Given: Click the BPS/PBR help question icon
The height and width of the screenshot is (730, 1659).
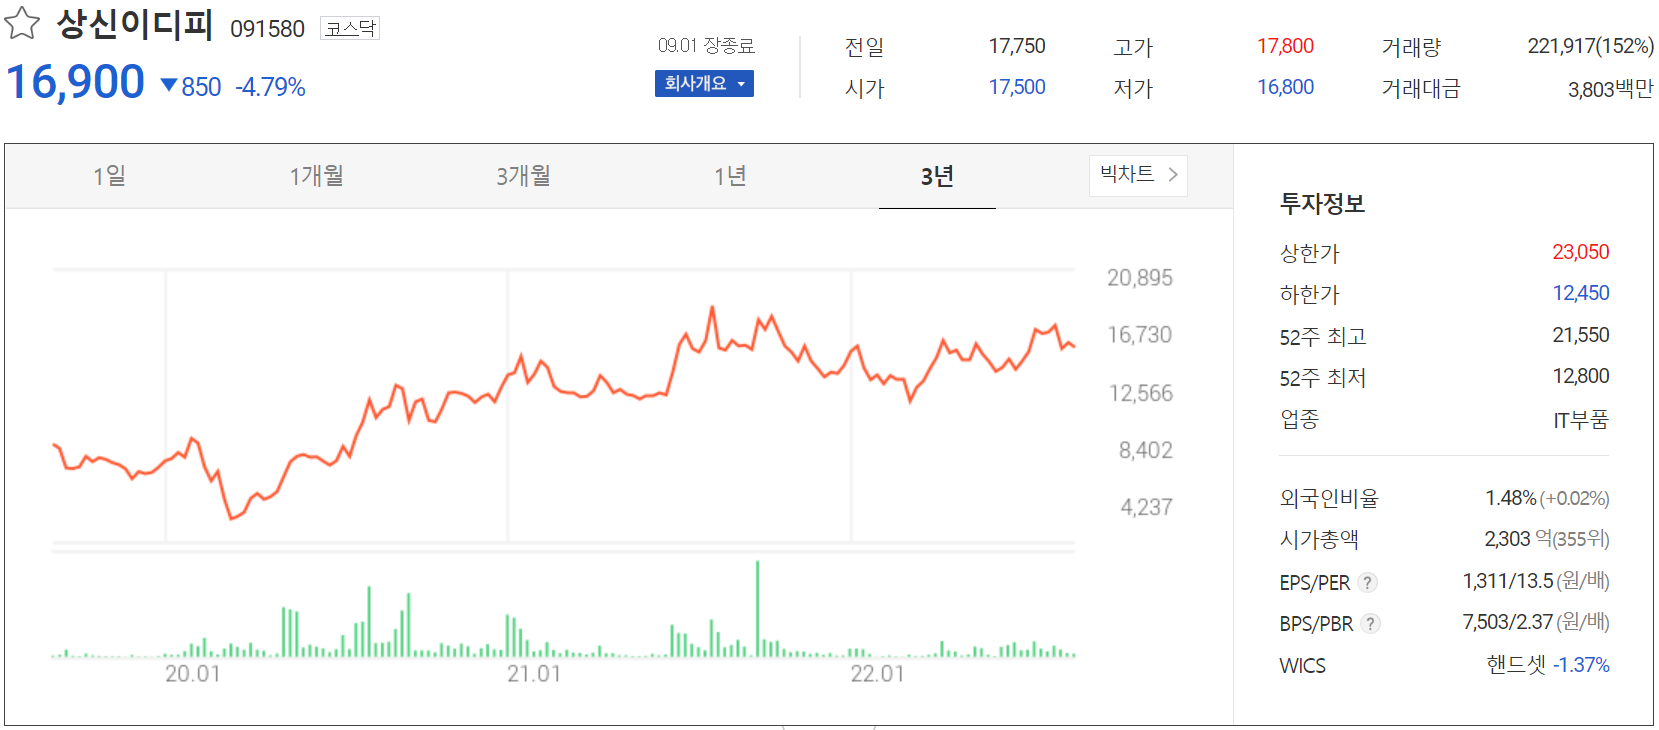Looking at the screenshot, I should coord(1370,624).
